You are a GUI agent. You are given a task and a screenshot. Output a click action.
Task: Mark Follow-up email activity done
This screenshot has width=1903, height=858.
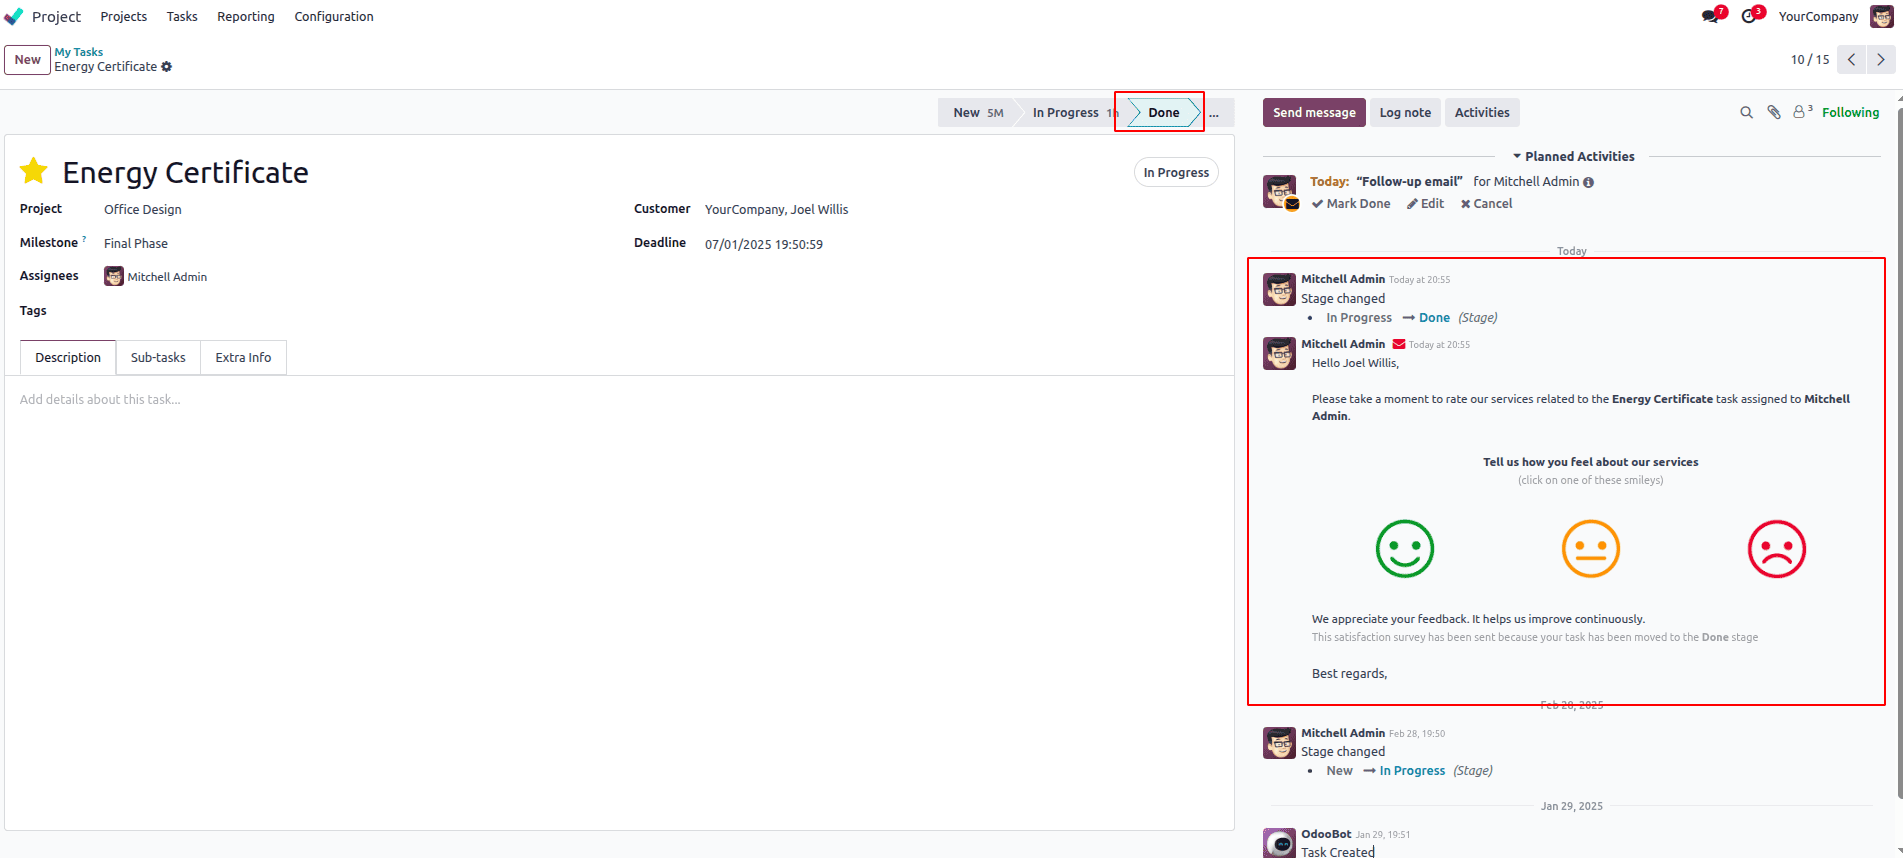tap(1351, 204)
